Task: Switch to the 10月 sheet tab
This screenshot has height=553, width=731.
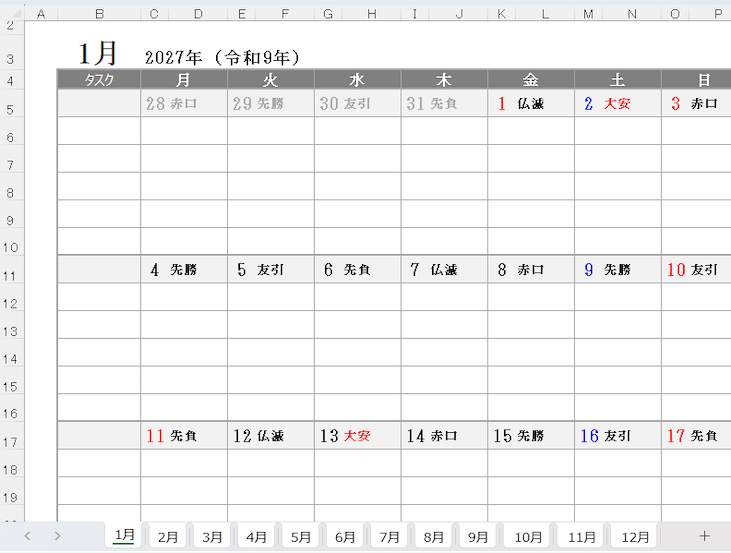Action: (528, 537)
